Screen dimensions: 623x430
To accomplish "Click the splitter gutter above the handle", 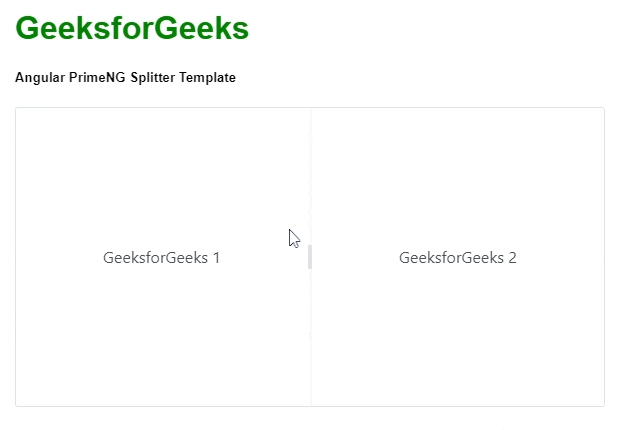I will [310, 170].
